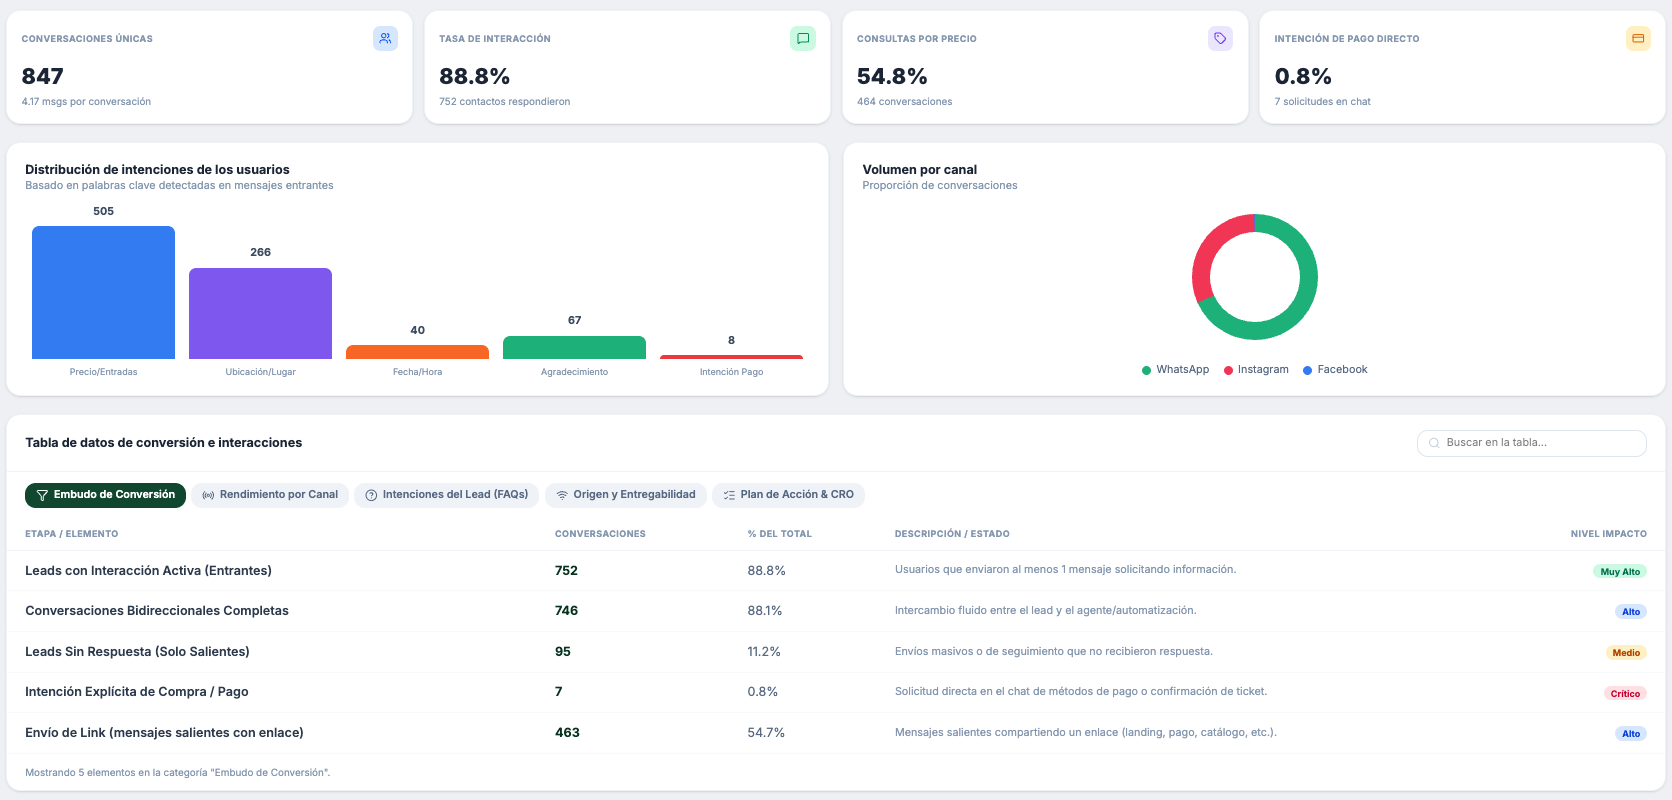Click 'Distribución de intenciones de los usuarios' title
Screen dimensions: 1672x800
(157, 170)
